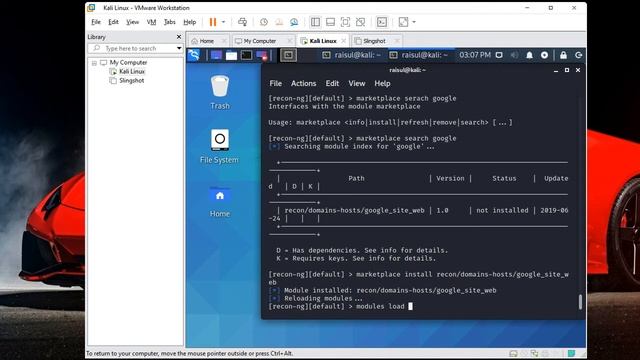Open the notifications bell icon
Screen dimensions: 640x360
coord(529,55)
